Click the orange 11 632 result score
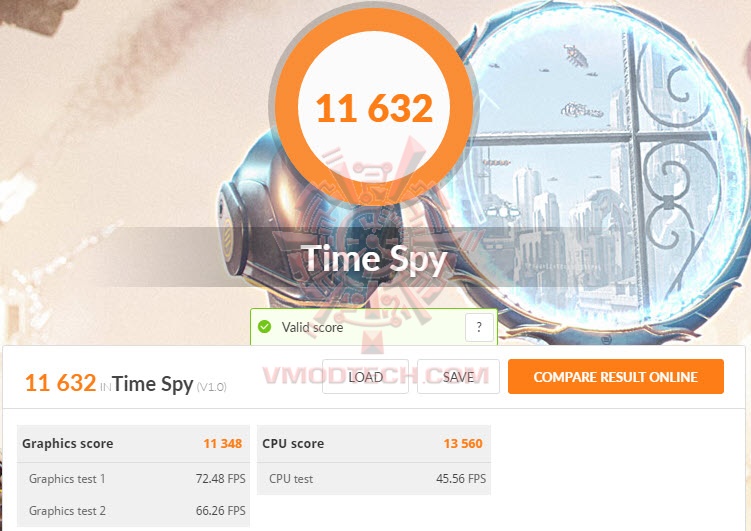Screen dimensions: 751x531 coord(60,382)
